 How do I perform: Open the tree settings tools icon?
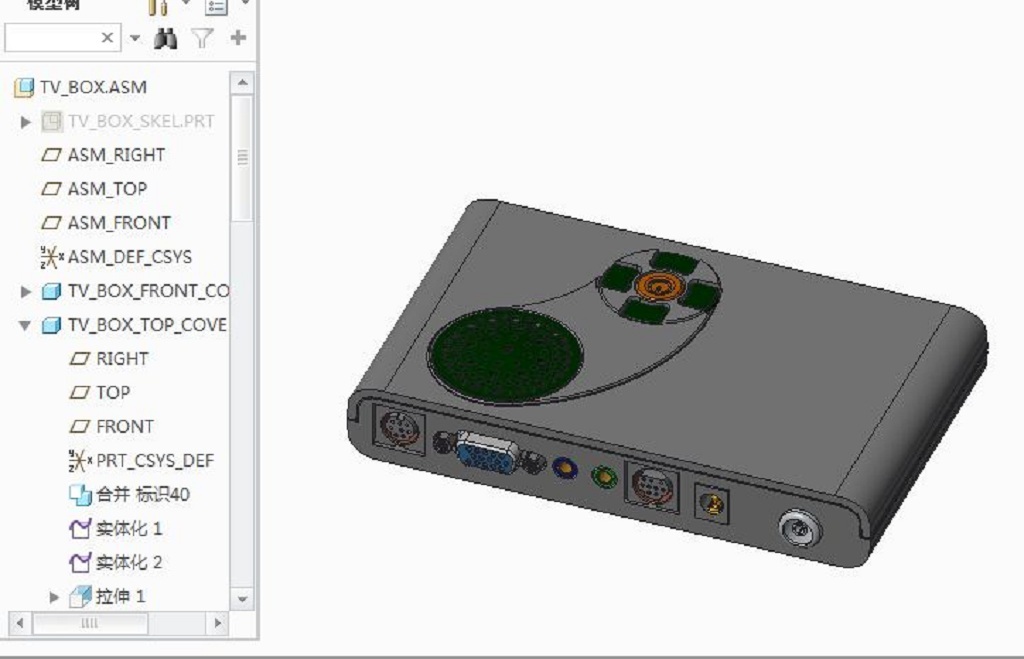point(158,7)
